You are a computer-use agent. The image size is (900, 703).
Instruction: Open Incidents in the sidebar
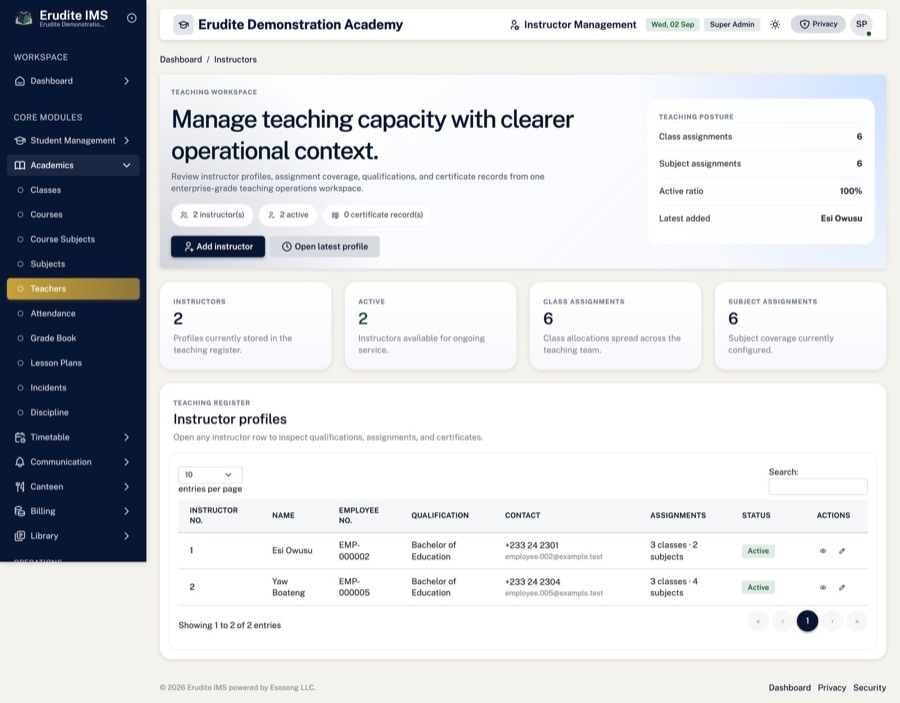point(73,387)
